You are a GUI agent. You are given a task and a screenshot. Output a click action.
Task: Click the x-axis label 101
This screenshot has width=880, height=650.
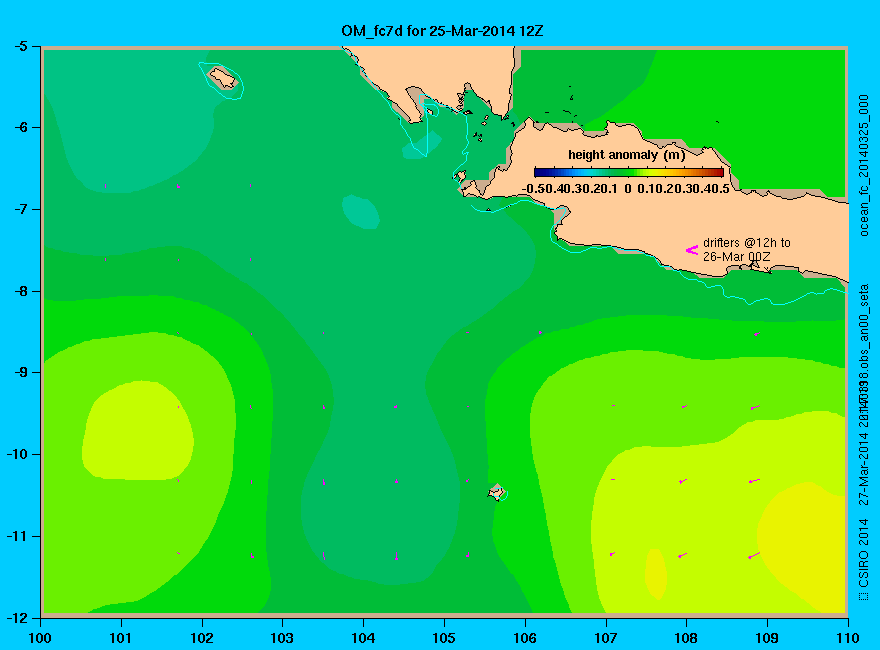[121, 638]
